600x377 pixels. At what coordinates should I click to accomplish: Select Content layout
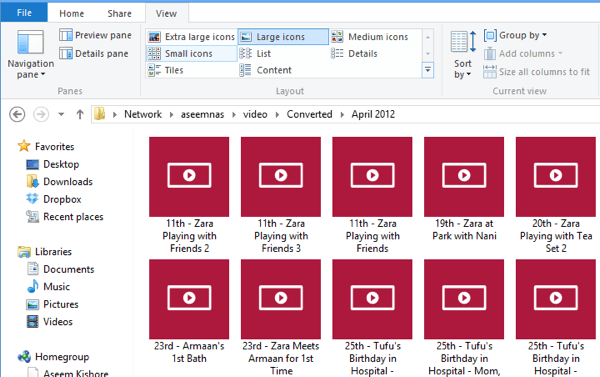pos(266,70)
